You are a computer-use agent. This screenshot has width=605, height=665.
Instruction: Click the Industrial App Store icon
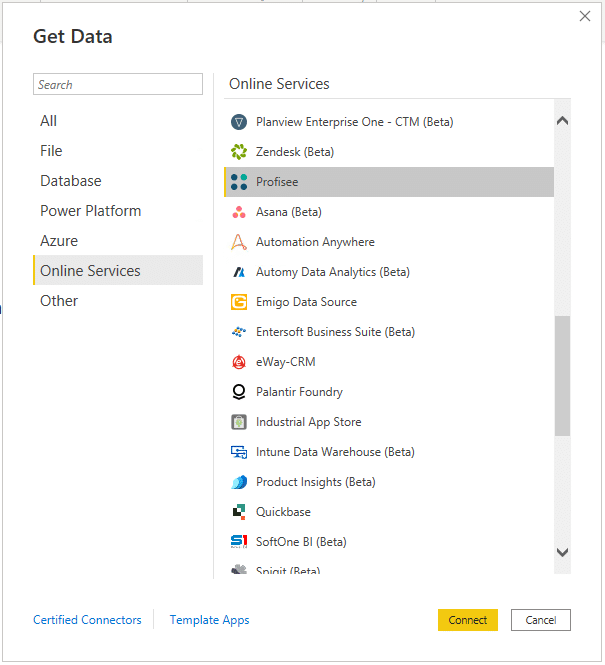click(x=239, y=422)
